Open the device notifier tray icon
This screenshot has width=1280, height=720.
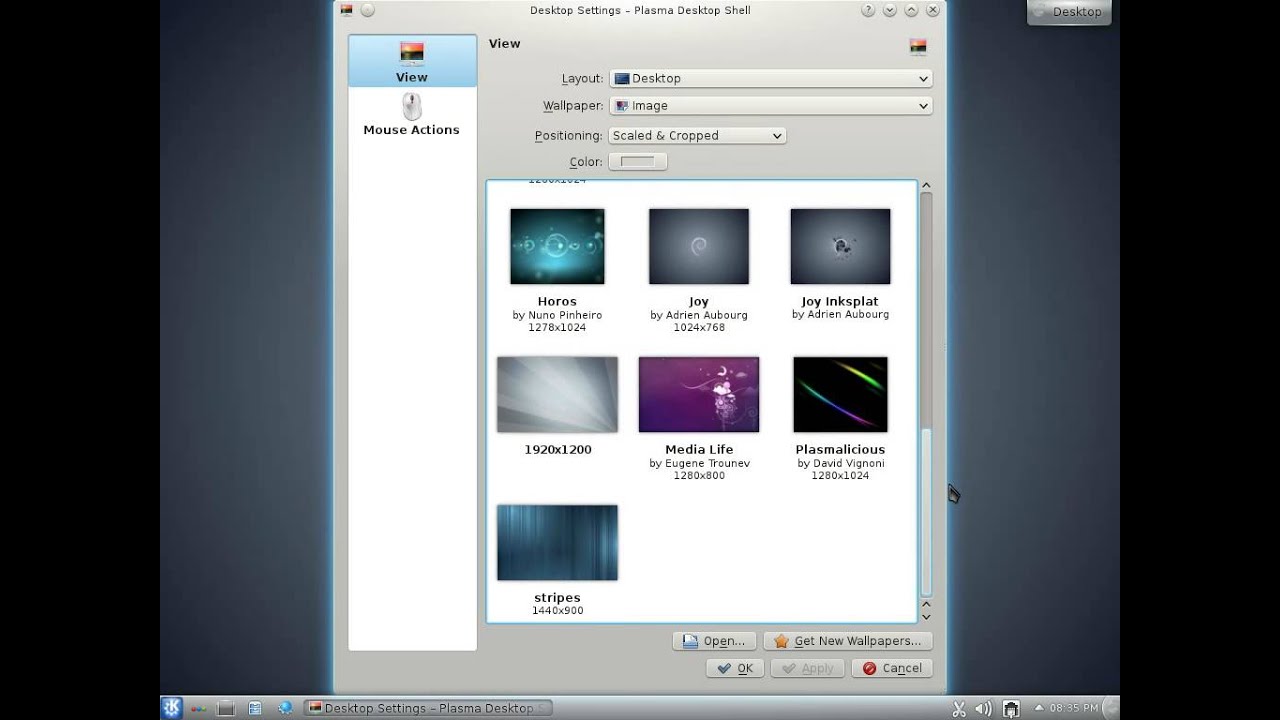coord(1011,709)
